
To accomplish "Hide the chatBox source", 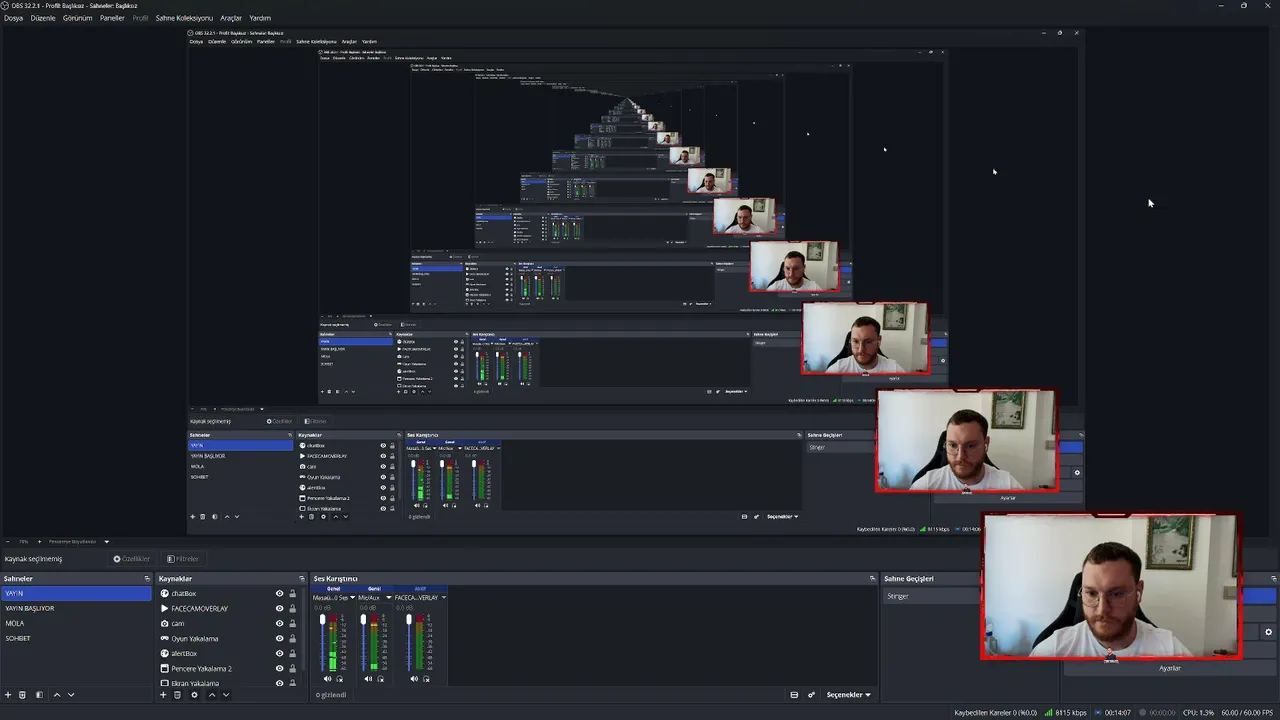I will (x=280, y=594).
